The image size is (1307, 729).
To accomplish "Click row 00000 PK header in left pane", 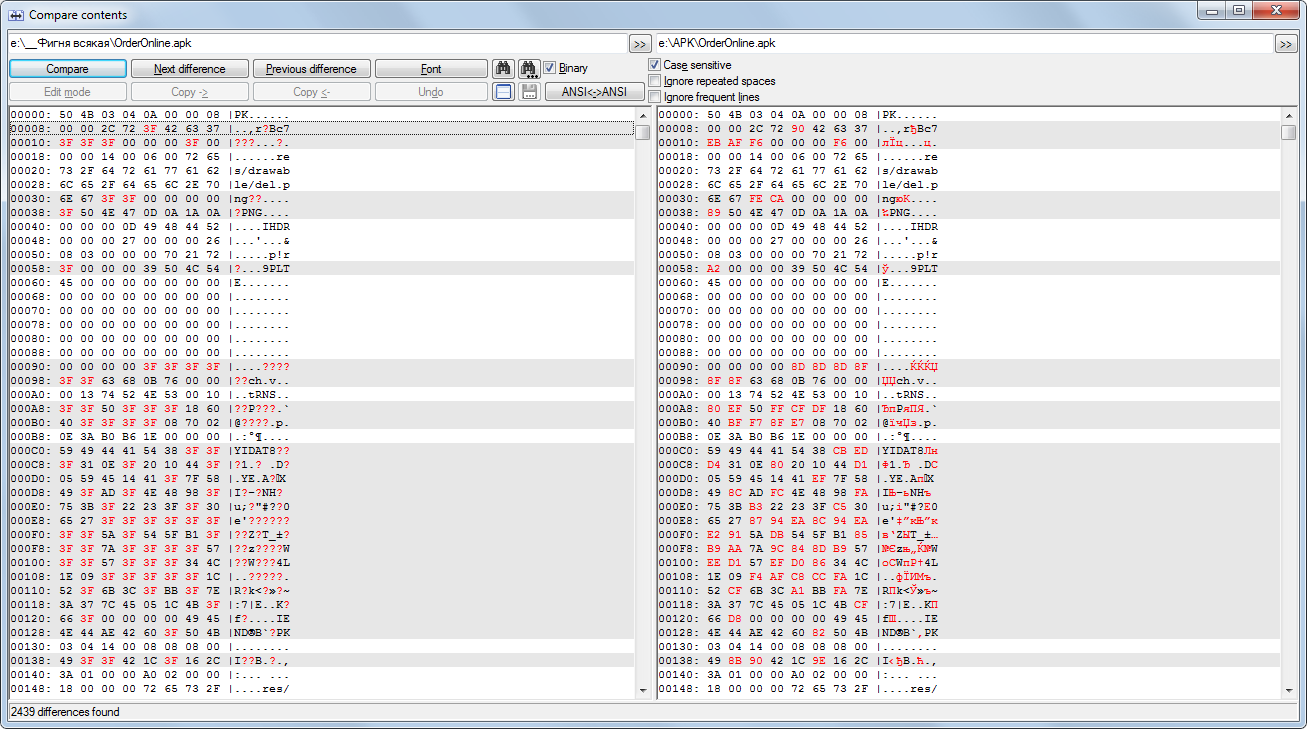I will tap(321, 115).
